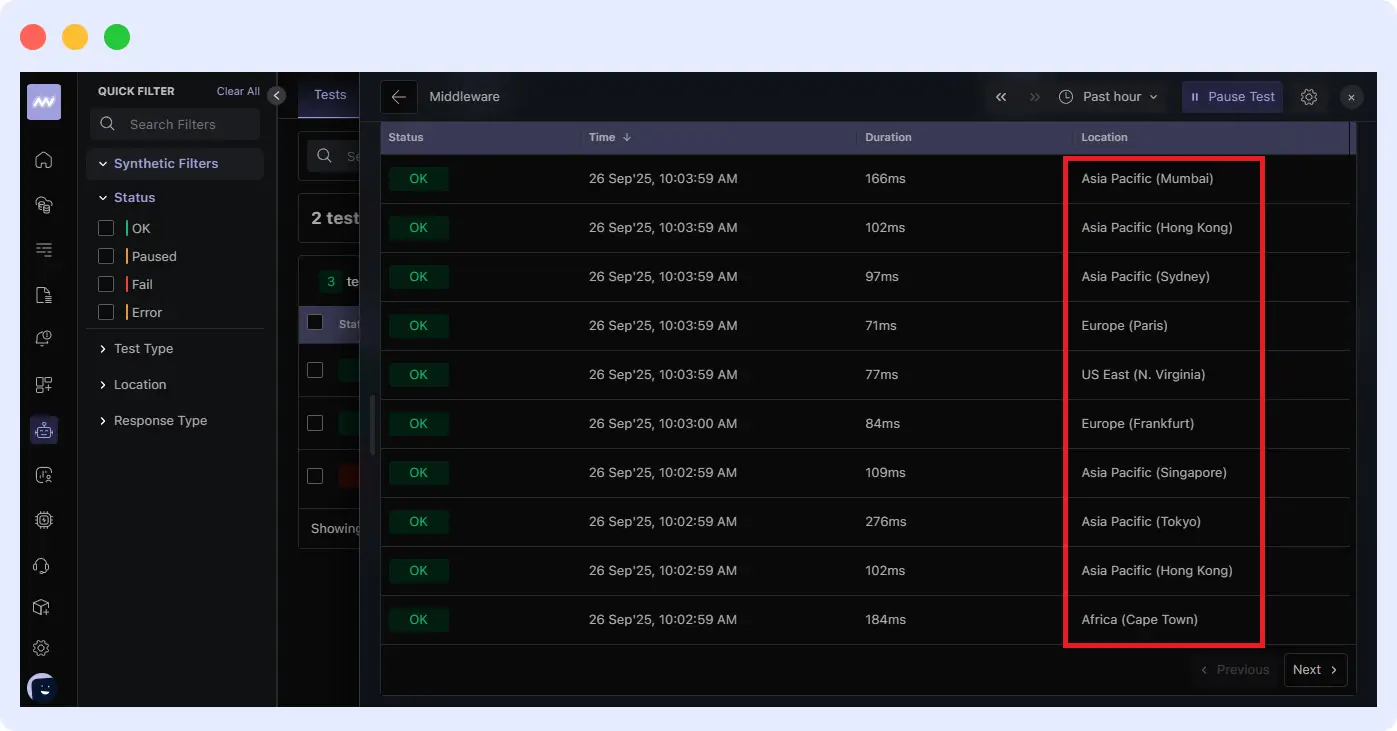This screenshot has height=731, width=1397.
Task: Open the Dashboard builder grid icon
Action: tap(43, 384)
